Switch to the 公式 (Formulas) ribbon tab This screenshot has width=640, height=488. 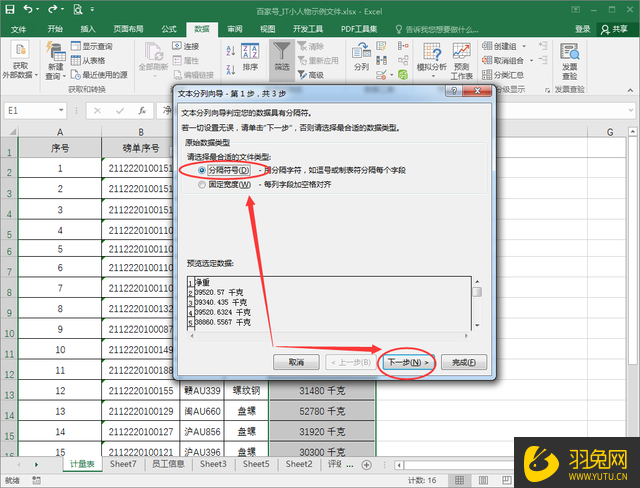[x=169, y=29]
